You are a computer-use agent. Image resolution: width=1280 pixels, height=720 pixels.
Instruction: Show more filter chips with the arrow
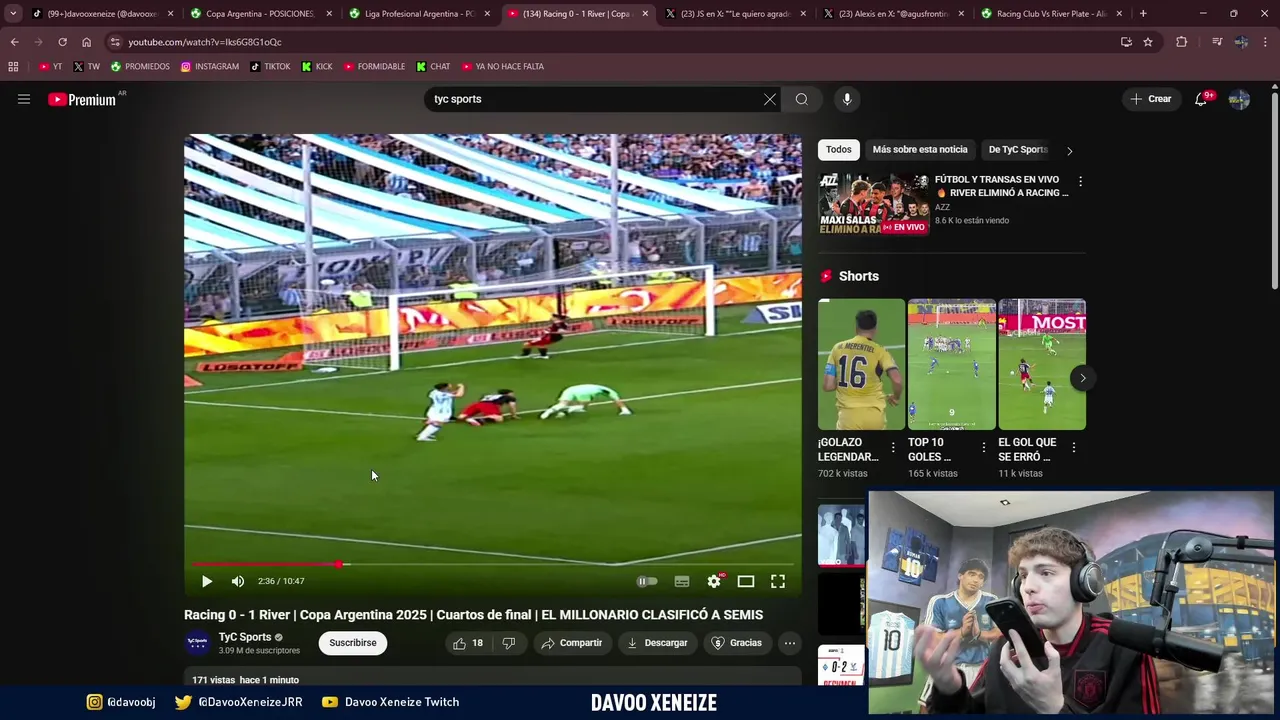click(1070, 151)
